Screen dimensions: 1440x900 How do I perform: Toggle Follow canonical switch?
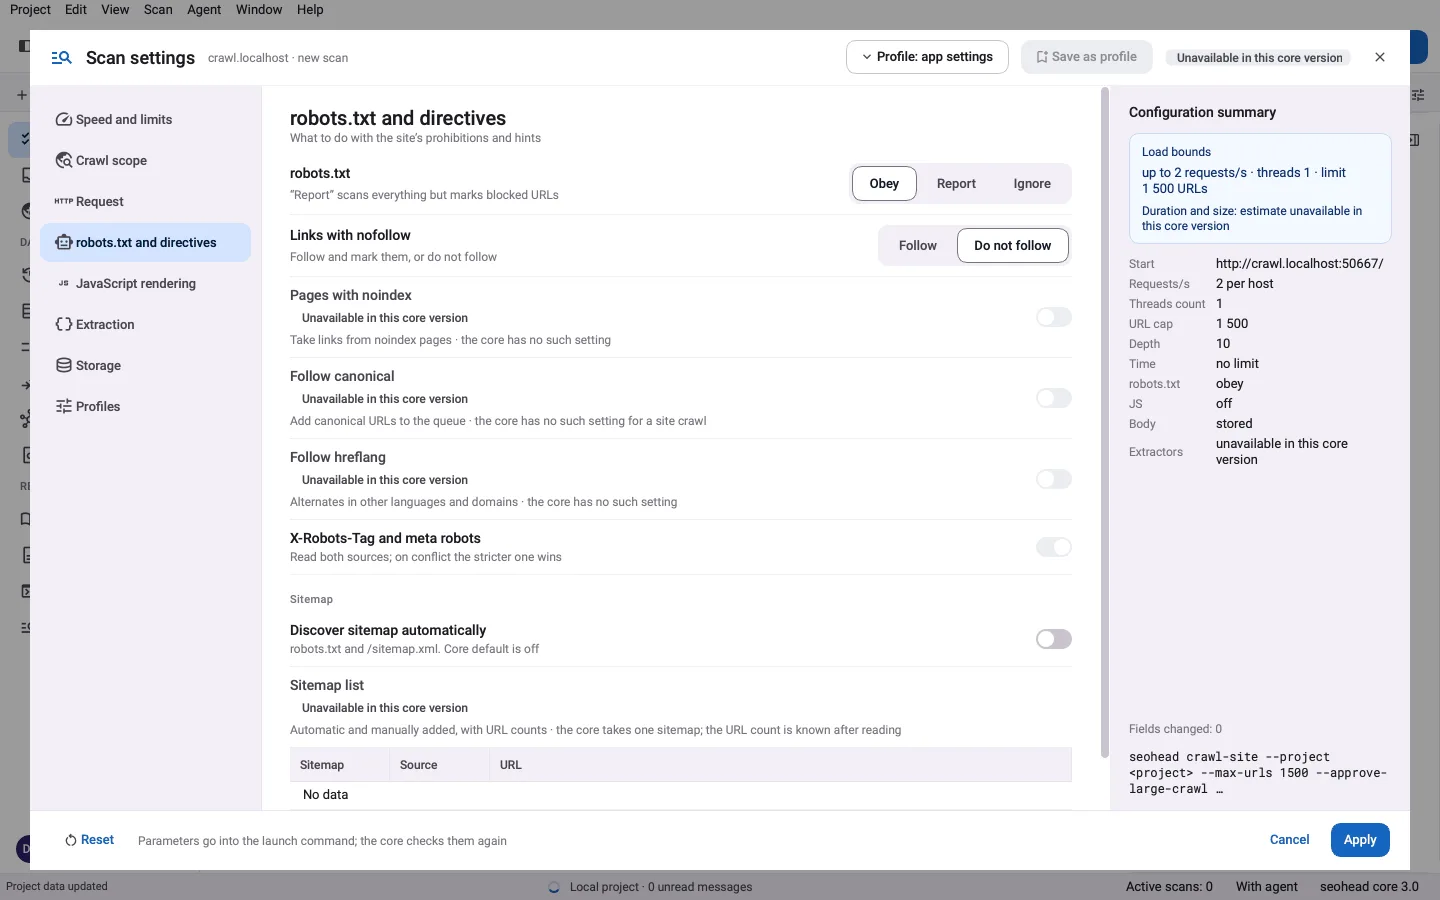click(x=1054, y=398)
